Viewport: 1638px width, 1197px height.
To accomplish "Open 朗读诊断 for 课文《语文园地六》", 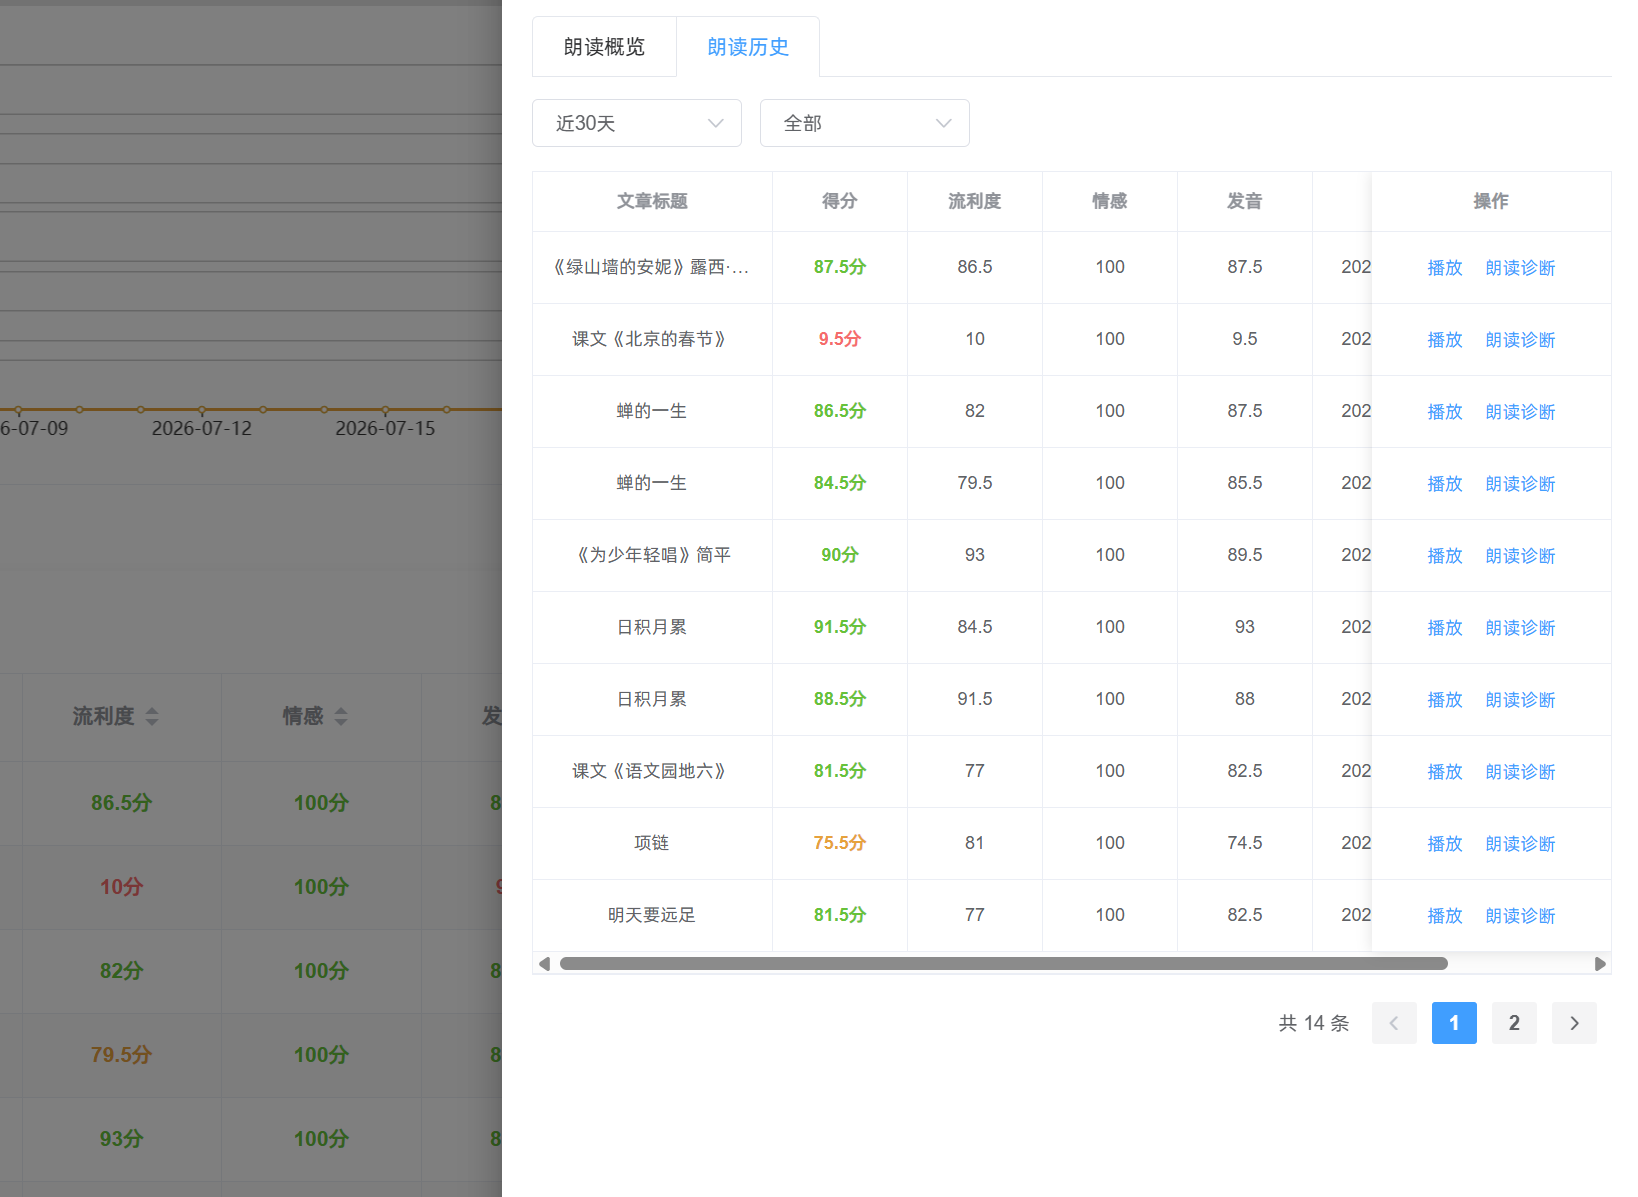I will pos(1520,772).
